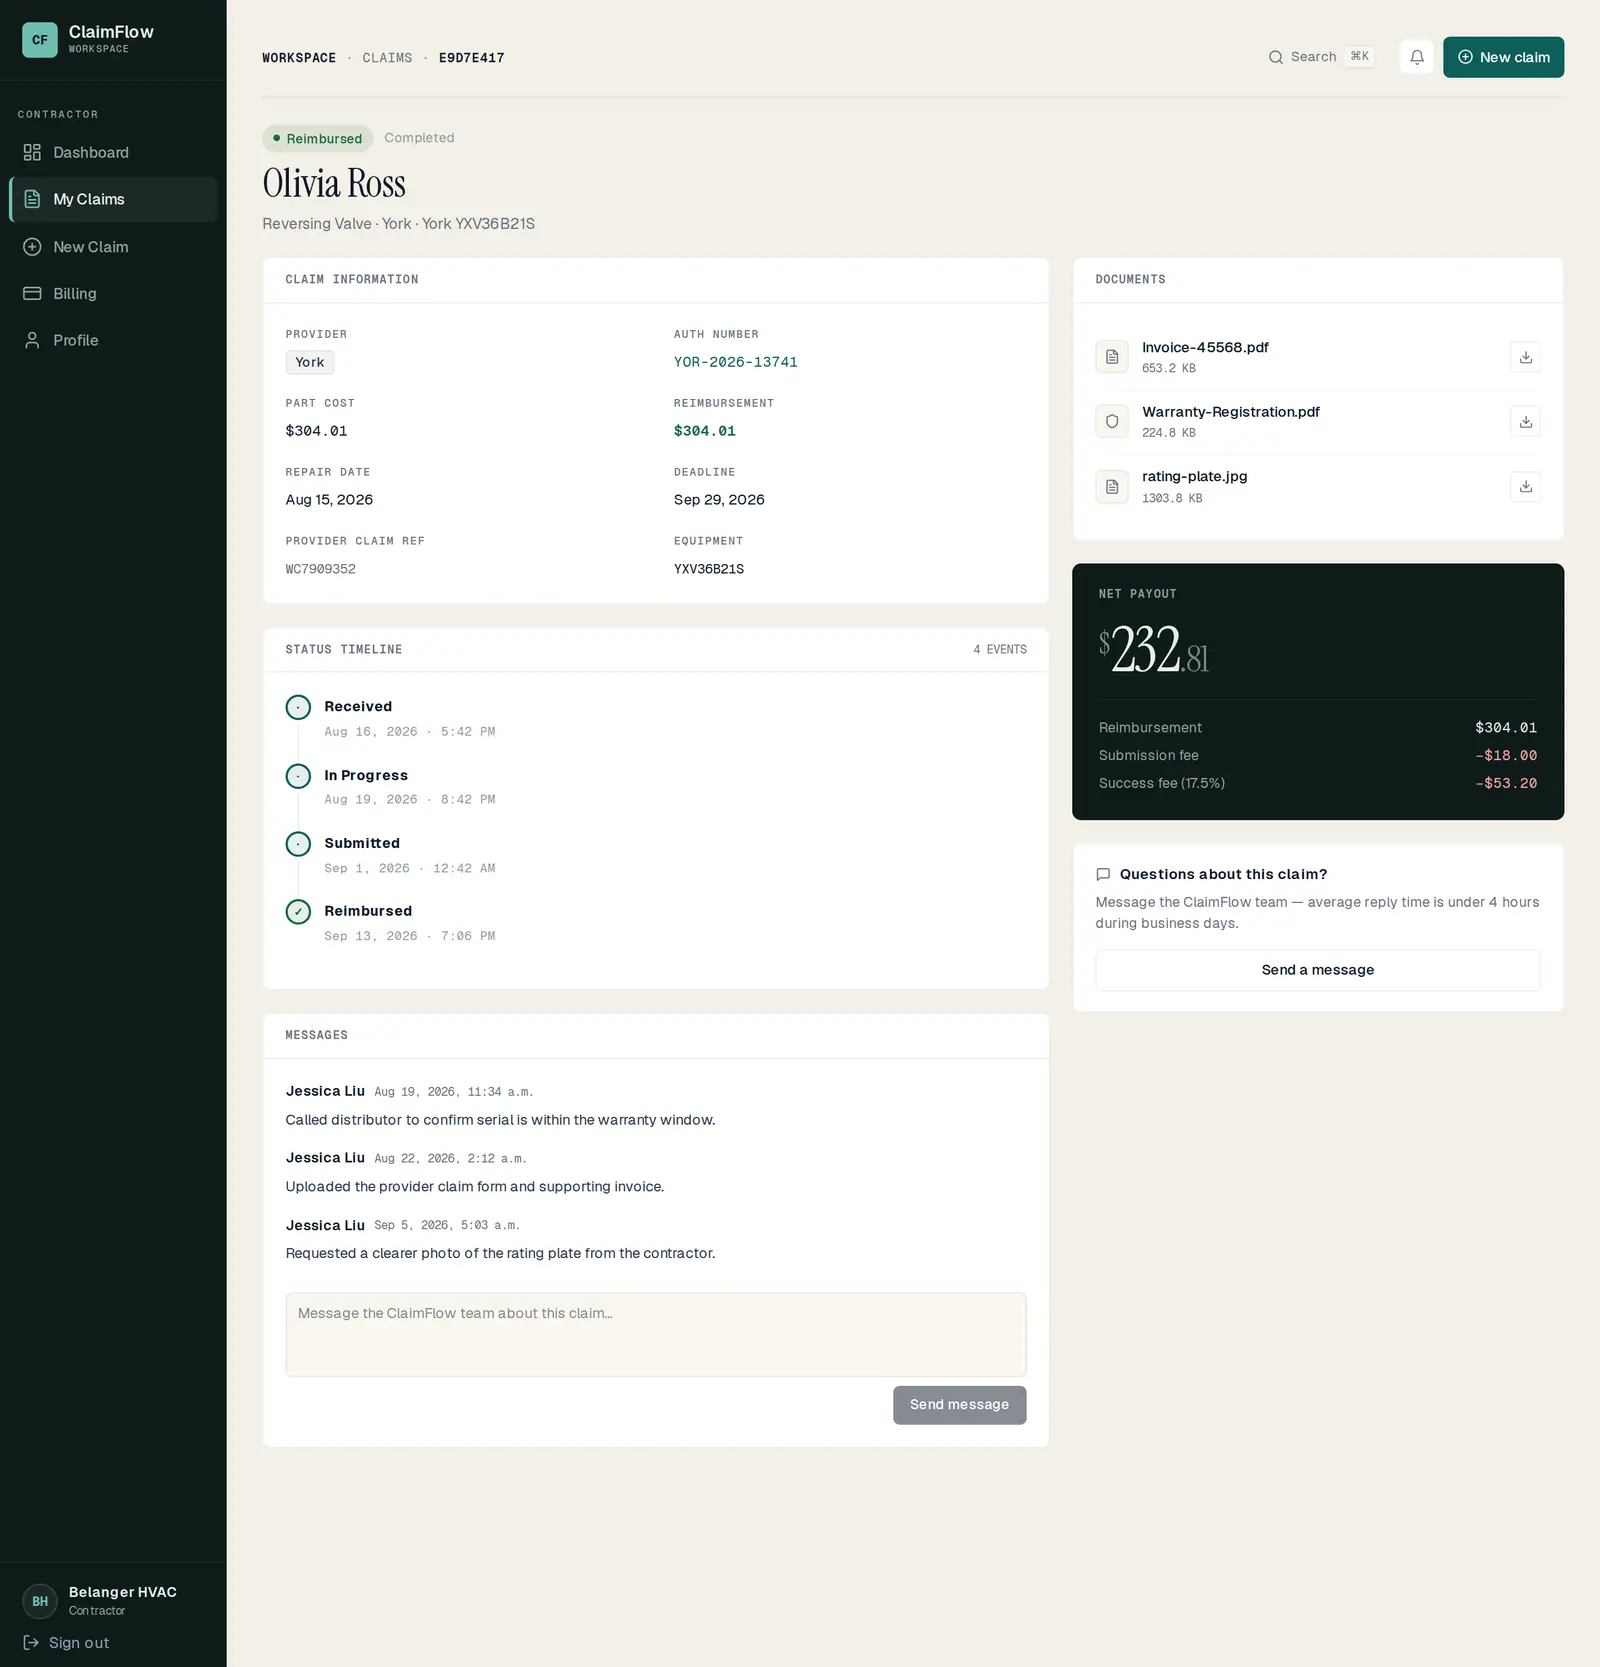The image size is (1600, 1667).
Task: Click the Warranty-Registration.pdf file name
Action: (x=1230, y=412)
